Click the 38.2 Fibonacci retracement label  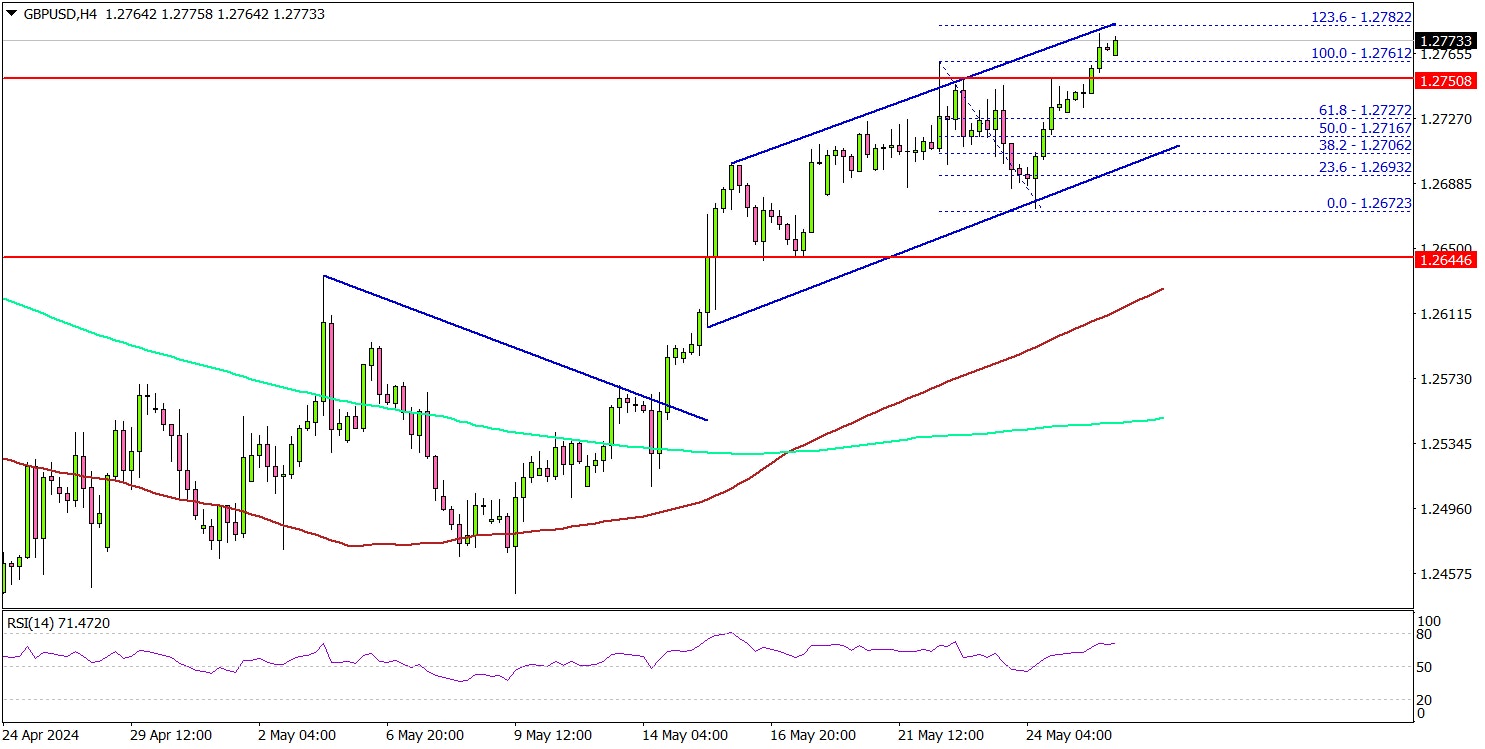1365,145
